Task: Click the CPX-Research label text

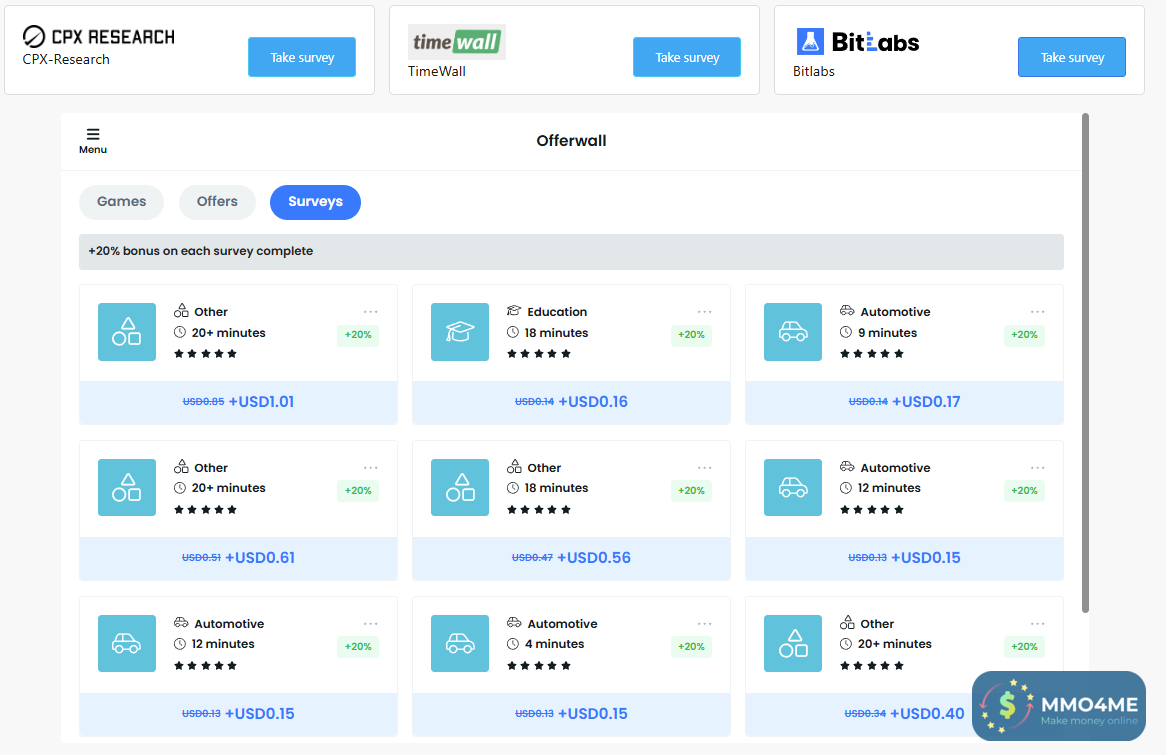Action: [x=66, y=60]
